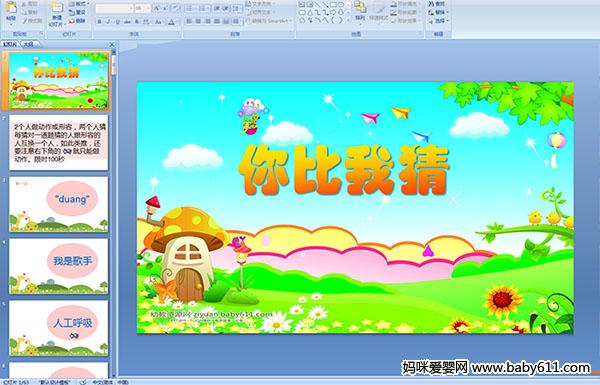The image size is (600, 385).
Task: Click the Delete slide icon
Action: tap(77, 21)
